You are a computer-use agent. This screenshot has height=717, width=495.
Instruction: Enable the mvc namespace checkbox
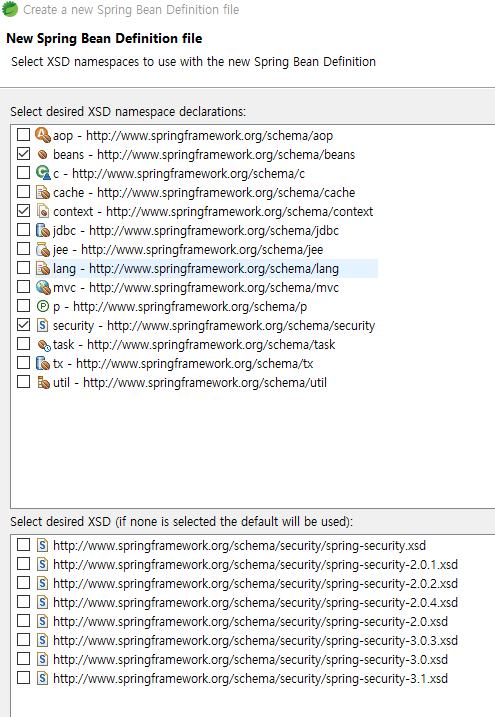pos(23,287)
